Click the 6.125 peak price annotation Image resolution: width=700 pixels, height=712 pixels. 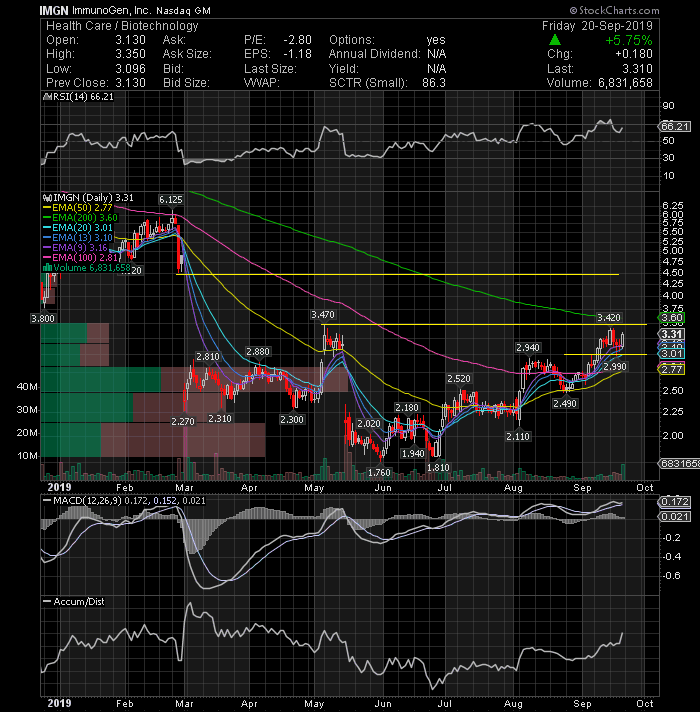pyautogui.click(x=171, y=199)
